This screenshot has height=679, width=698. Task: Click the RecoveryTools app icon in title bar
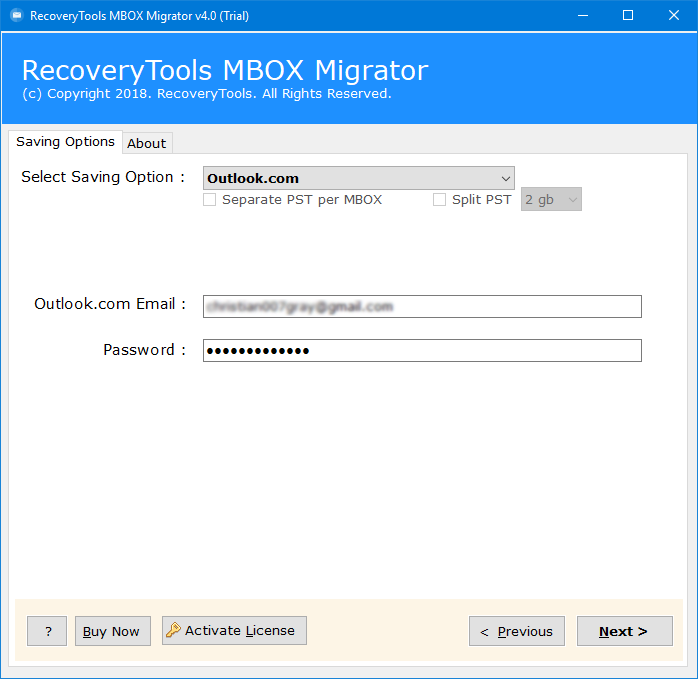[17, 16]
